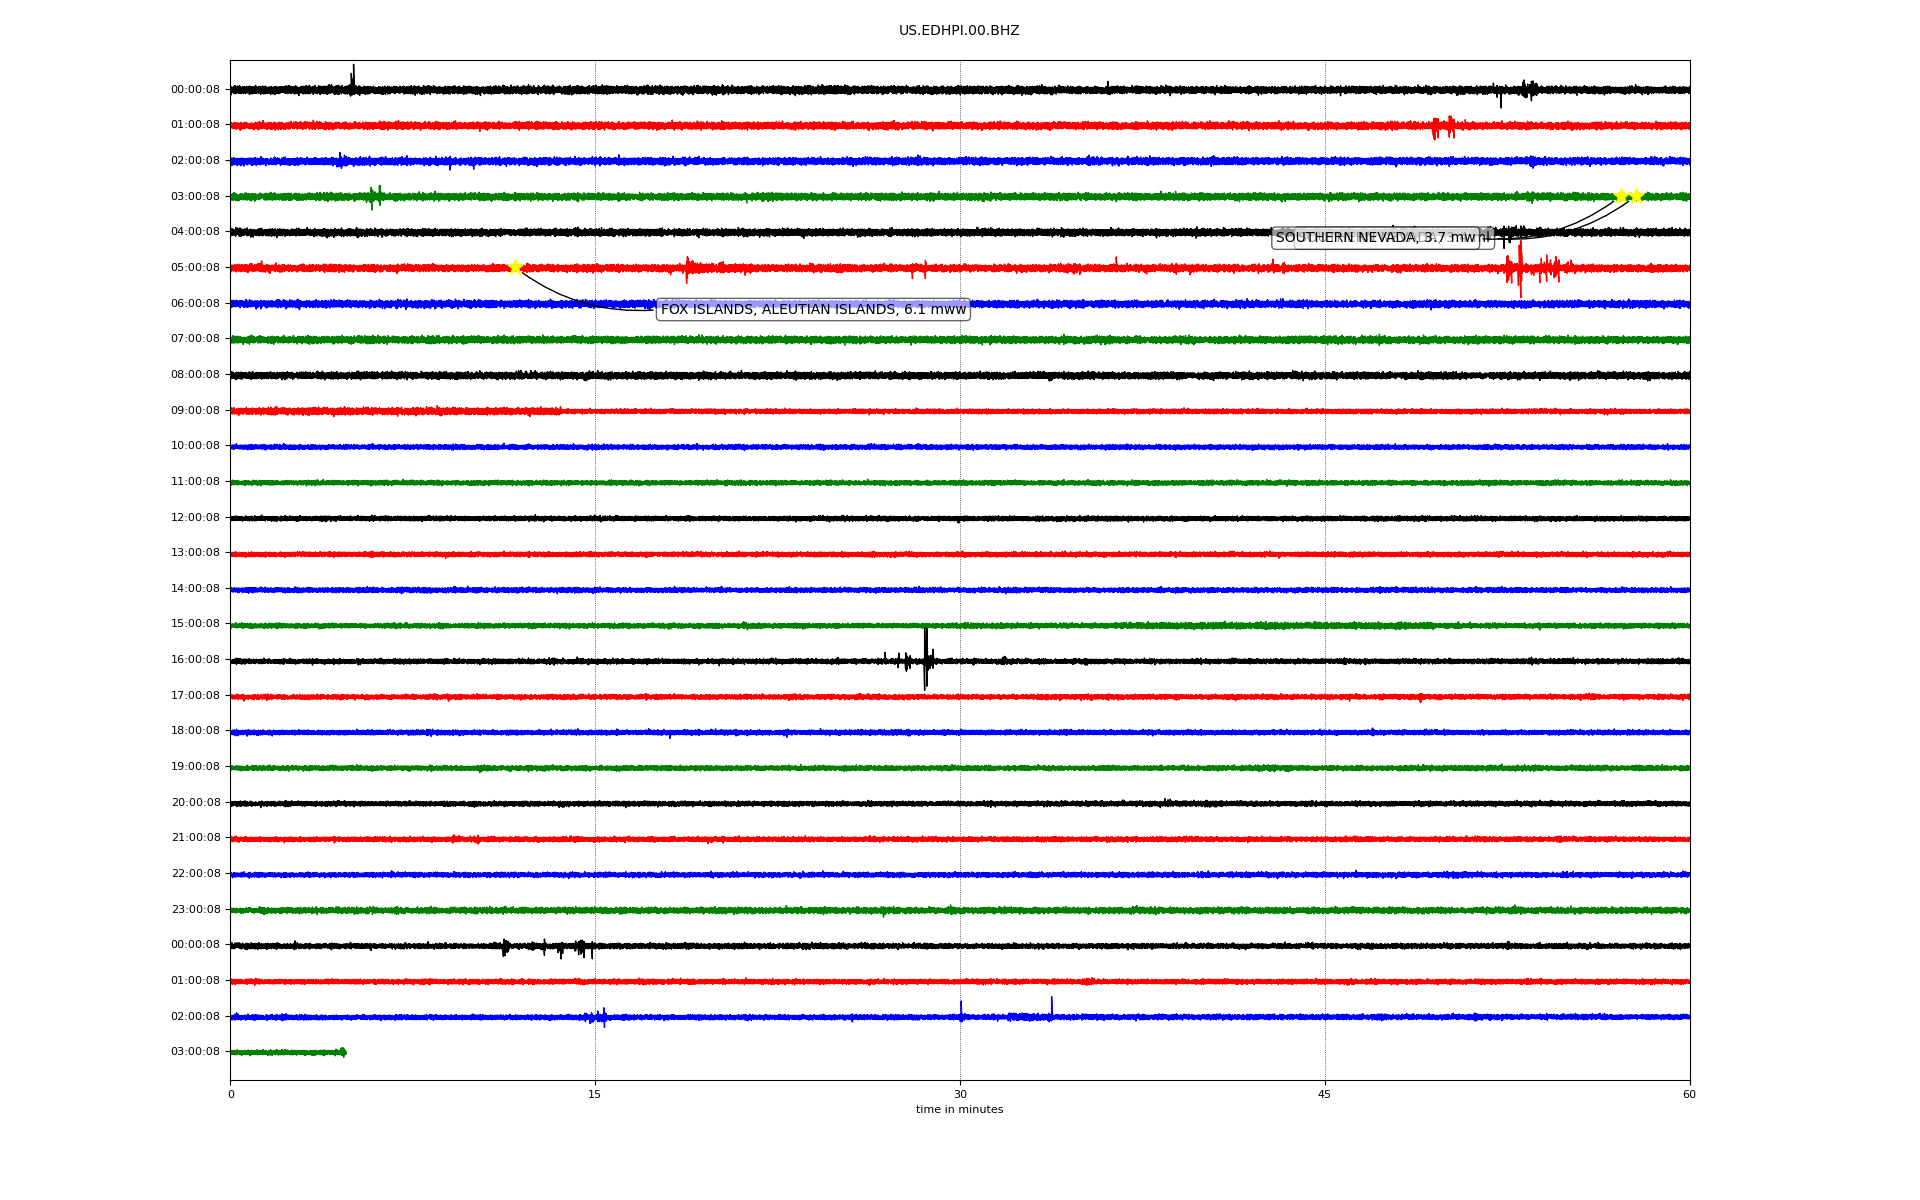Click the tall blue spike right of the 30-minute line

point(1051,1006)
